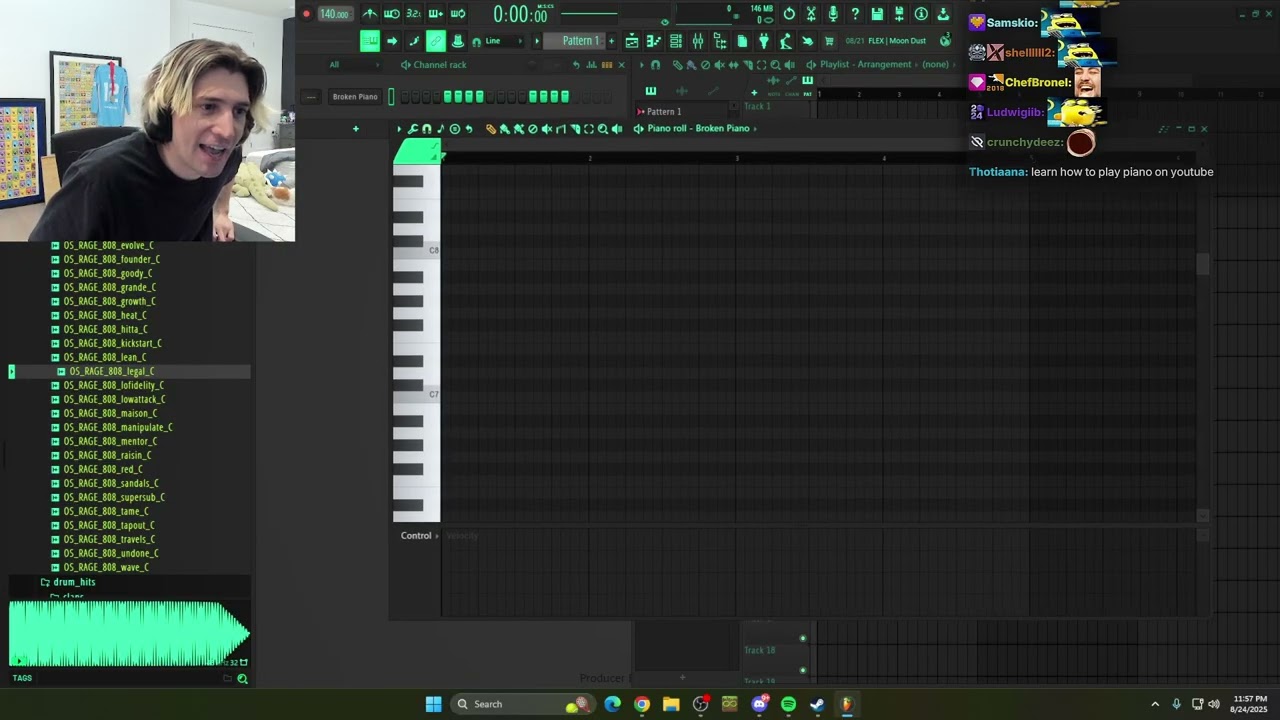Open the pattern menu arrow left of Pattern 1

(536, 41)
